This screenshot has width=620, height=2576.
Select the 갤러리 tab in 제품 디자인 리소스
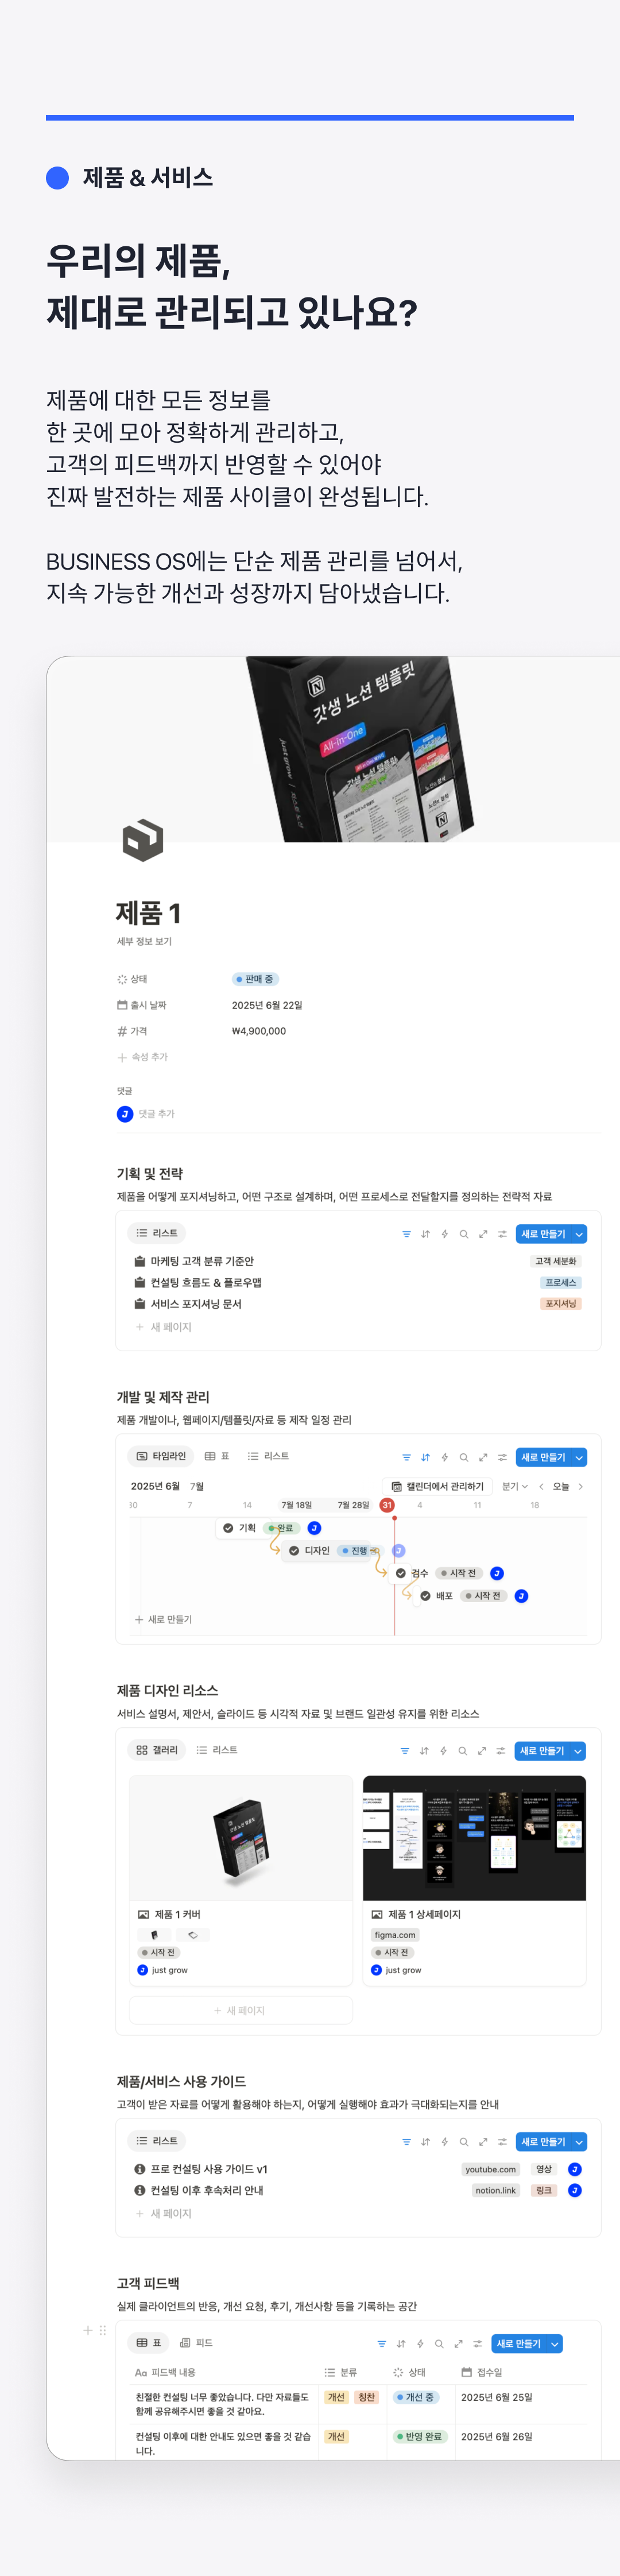157,1750
